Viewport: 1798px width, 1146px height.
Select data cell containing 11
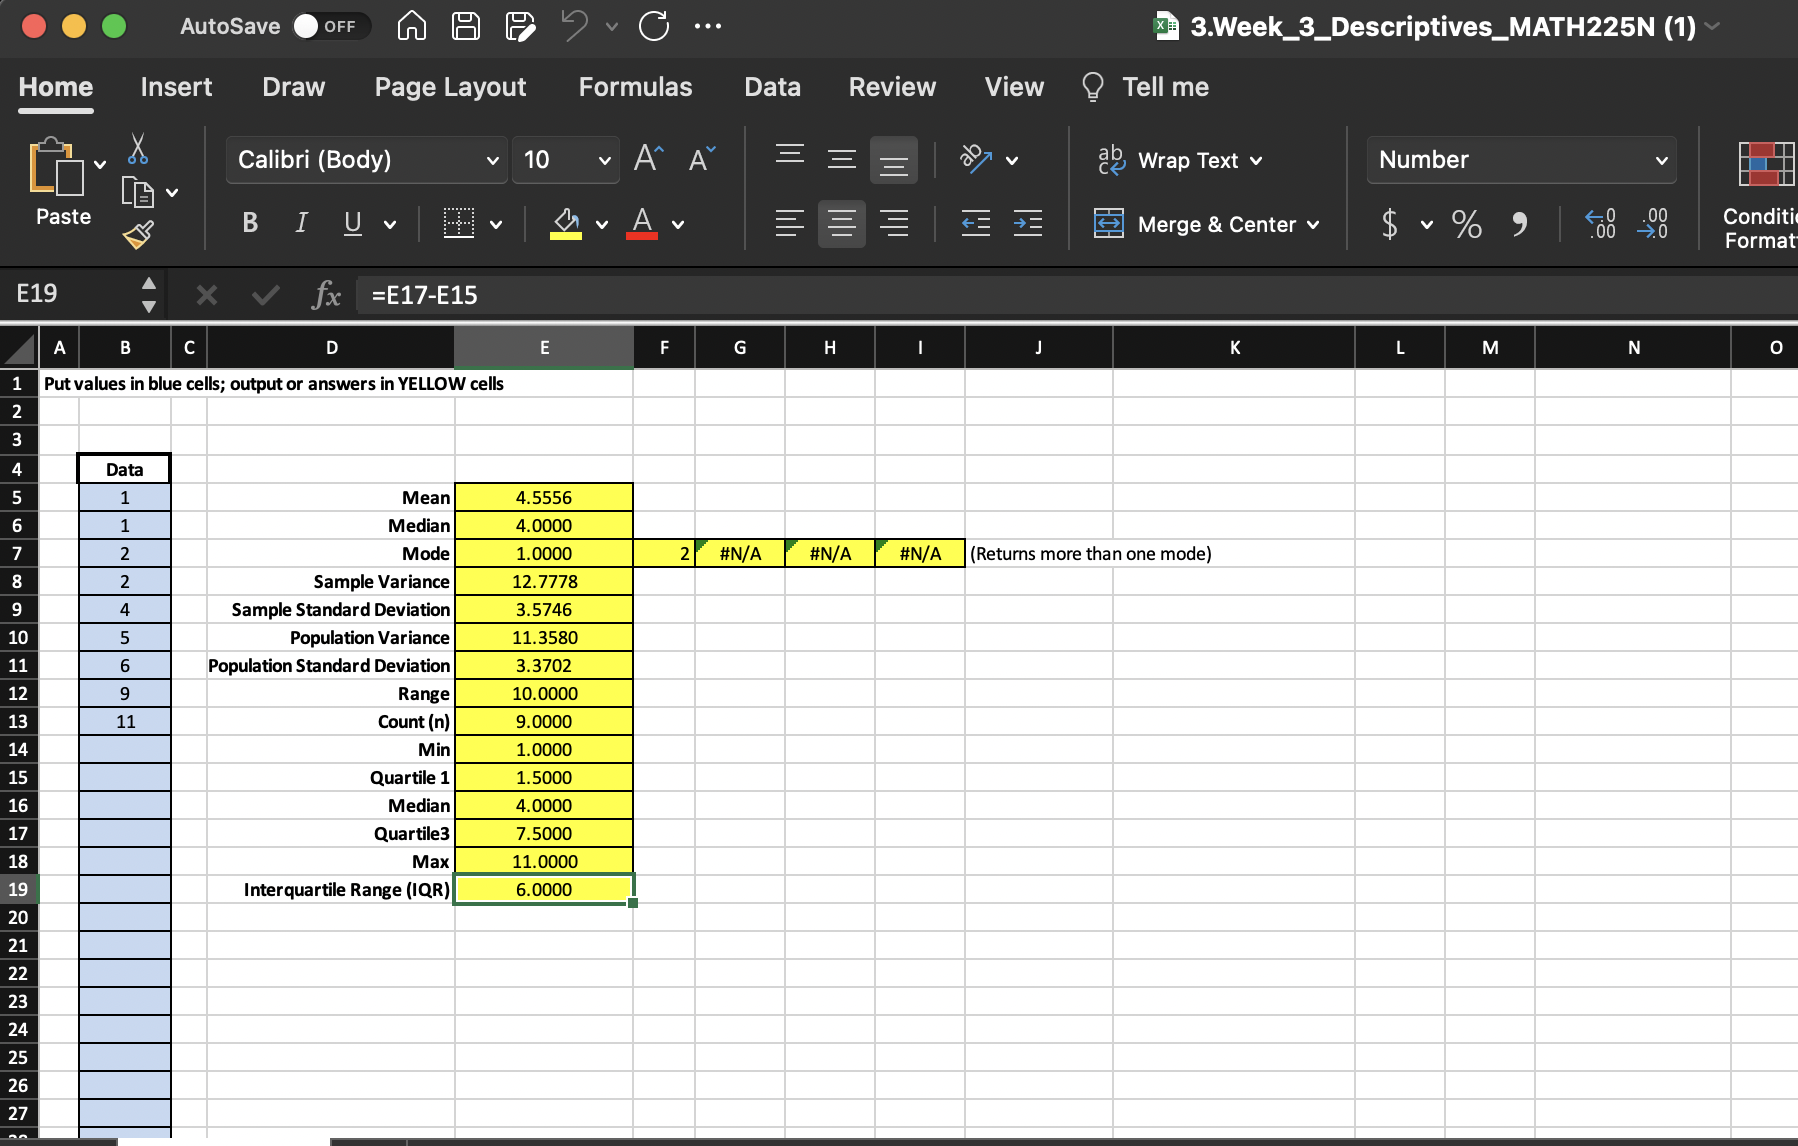(x=125, y=721)
